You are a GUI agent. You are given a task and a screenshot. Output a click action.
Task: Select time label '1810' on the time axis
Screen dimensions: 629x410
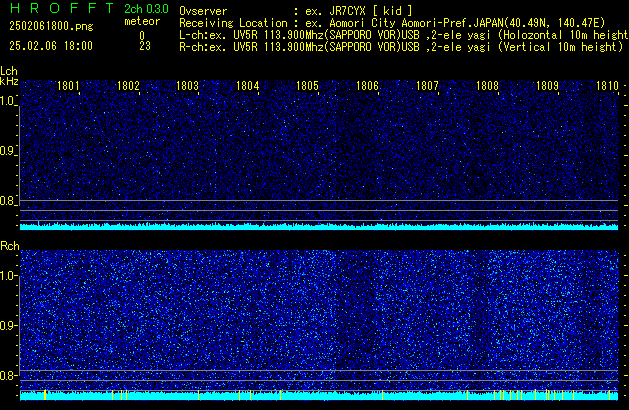pos(607,86)
